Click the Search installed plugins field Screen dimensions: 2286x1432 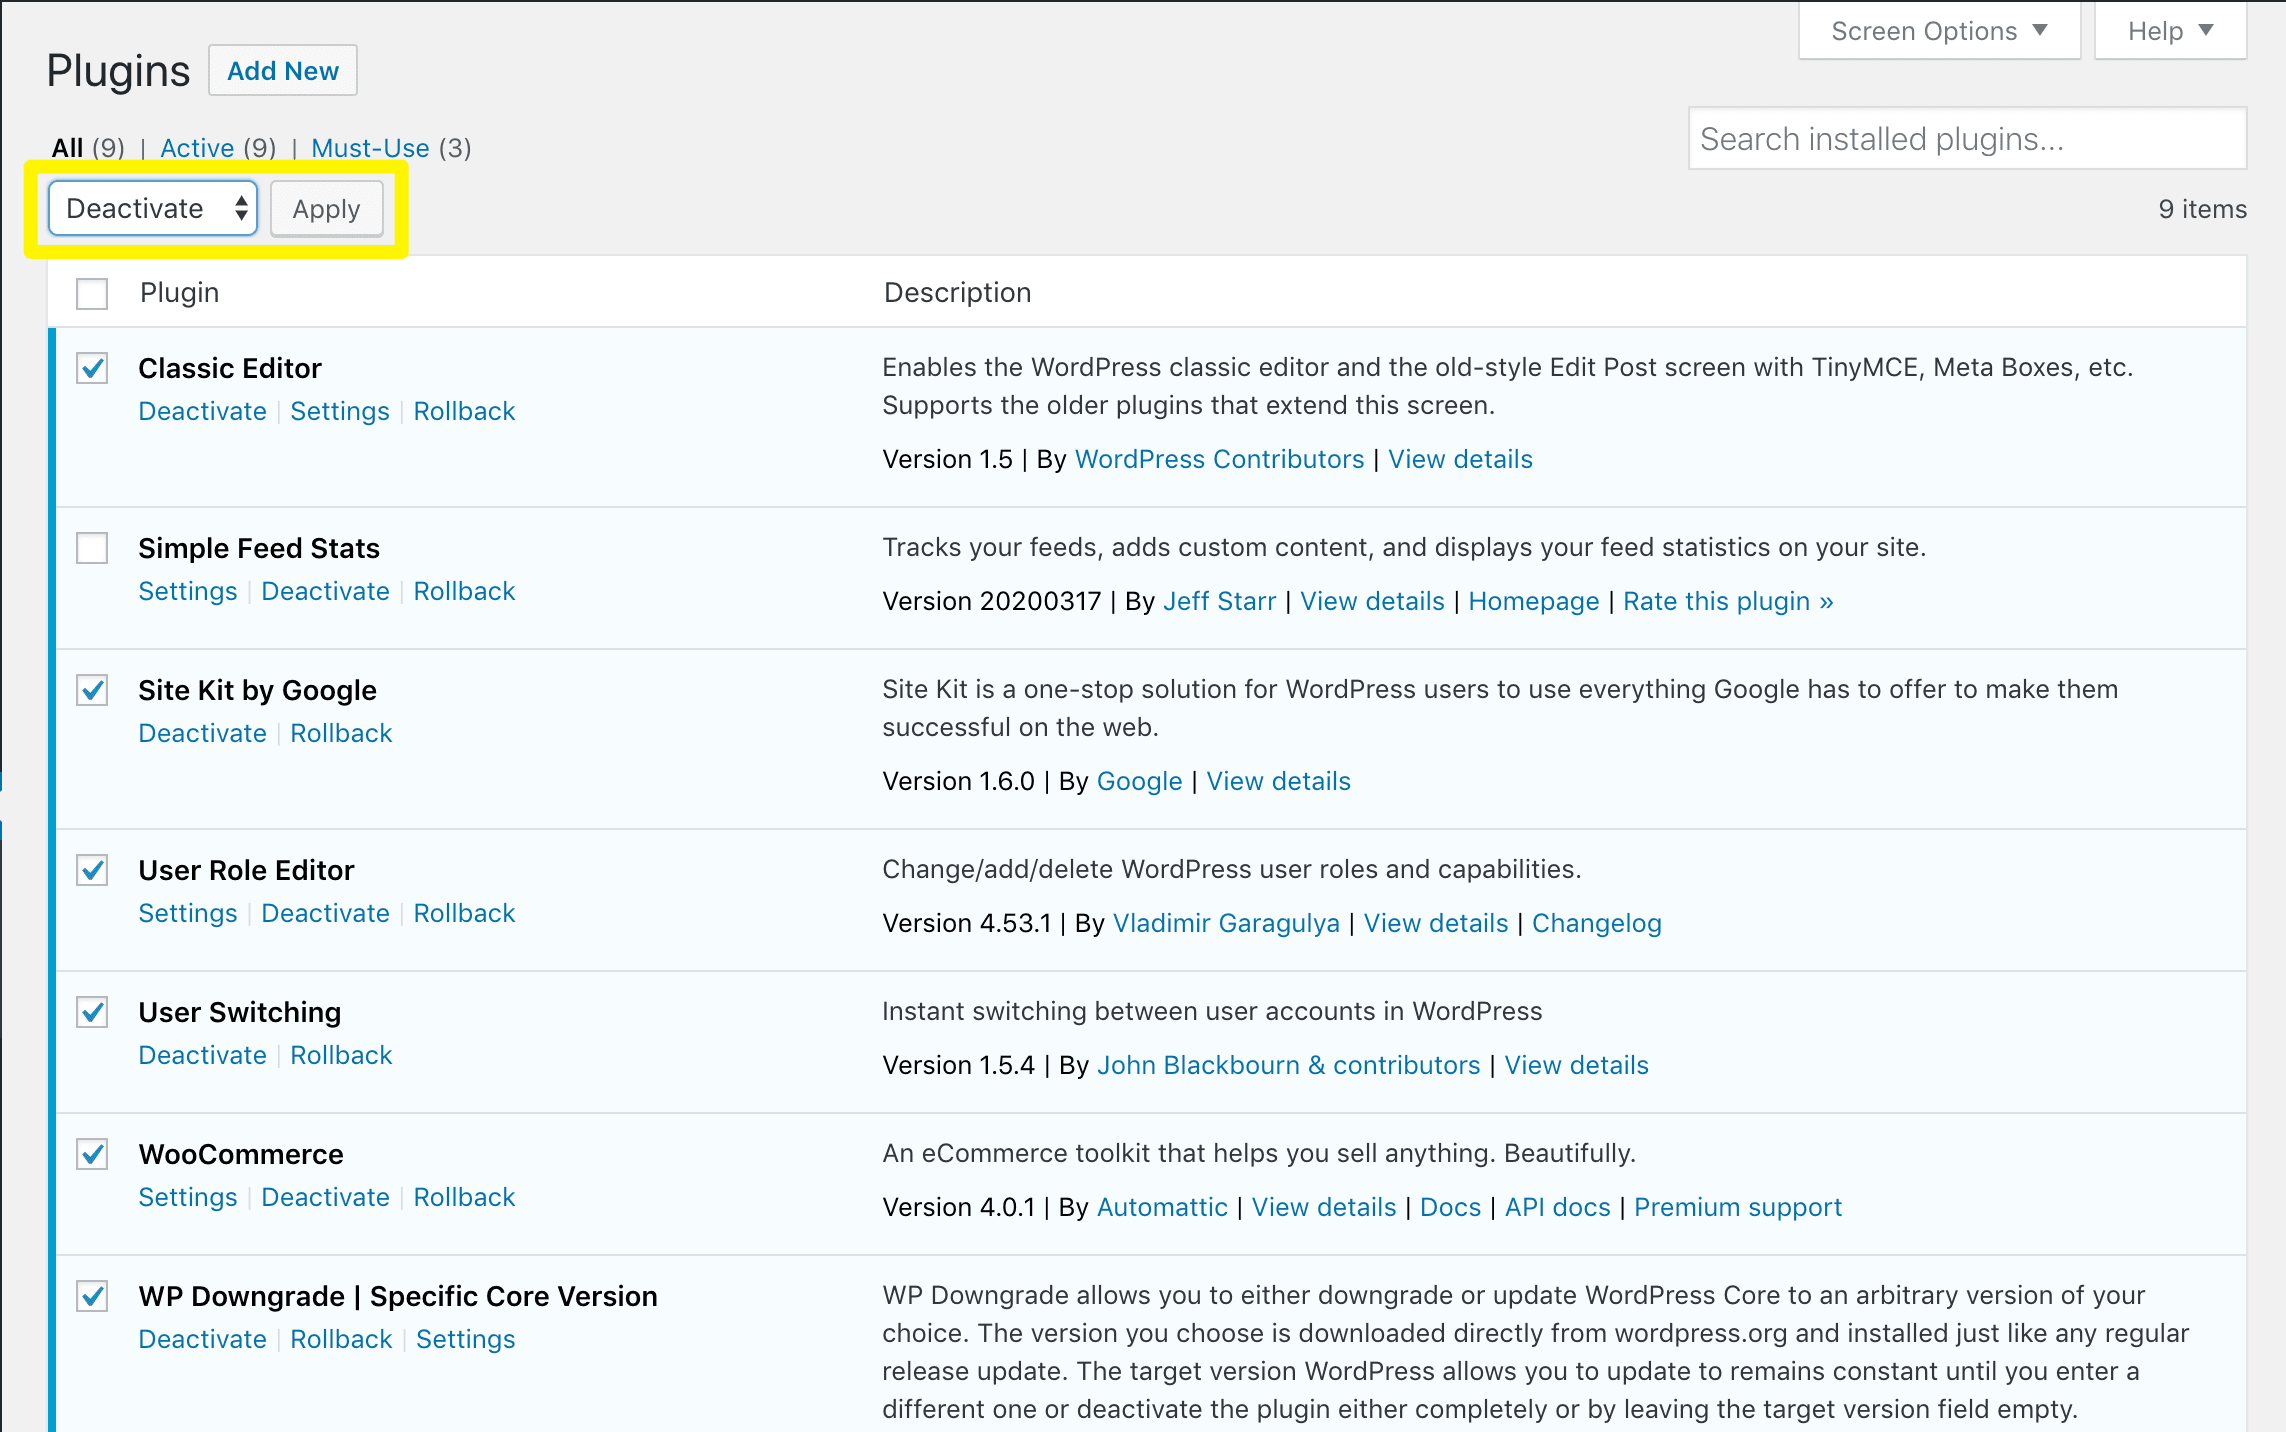pyautogui.click(x=1966, y=139)
